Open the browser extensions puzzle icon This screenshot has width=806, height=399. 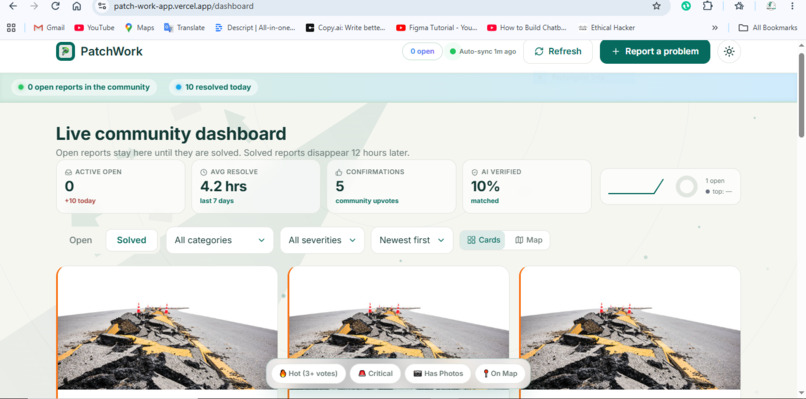point(708,6)
